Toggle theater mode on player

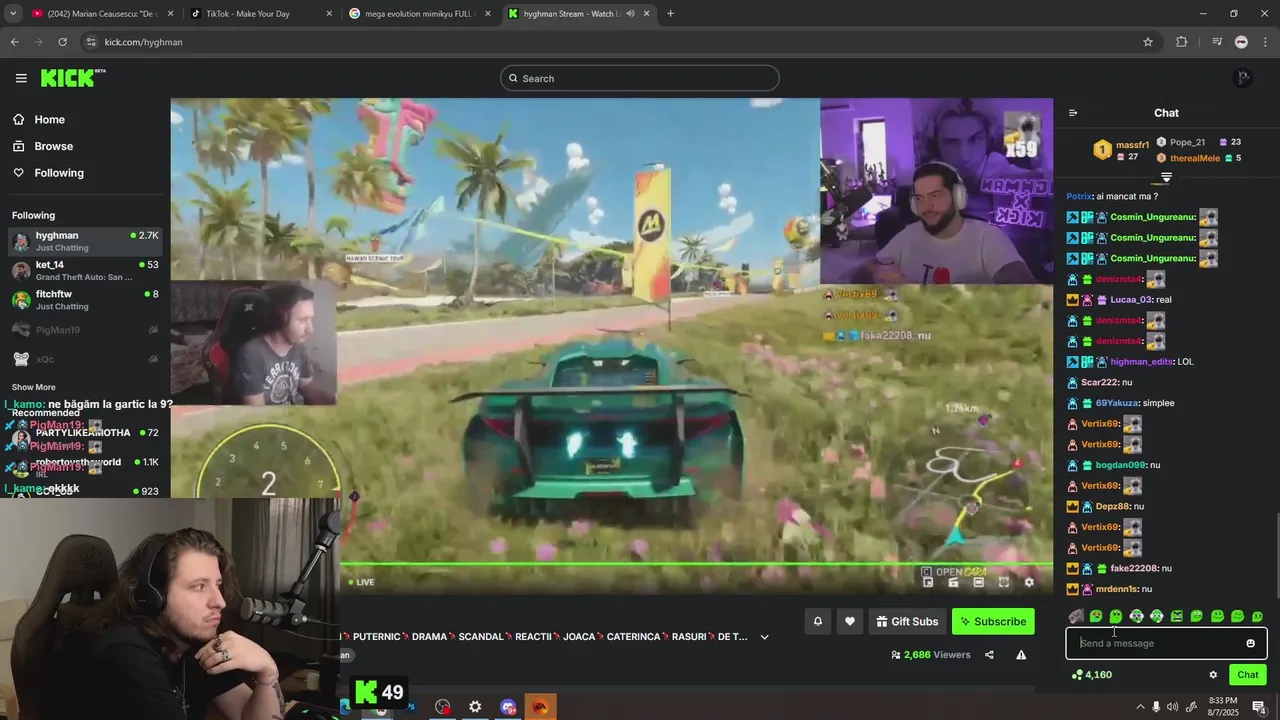point(979,582)
